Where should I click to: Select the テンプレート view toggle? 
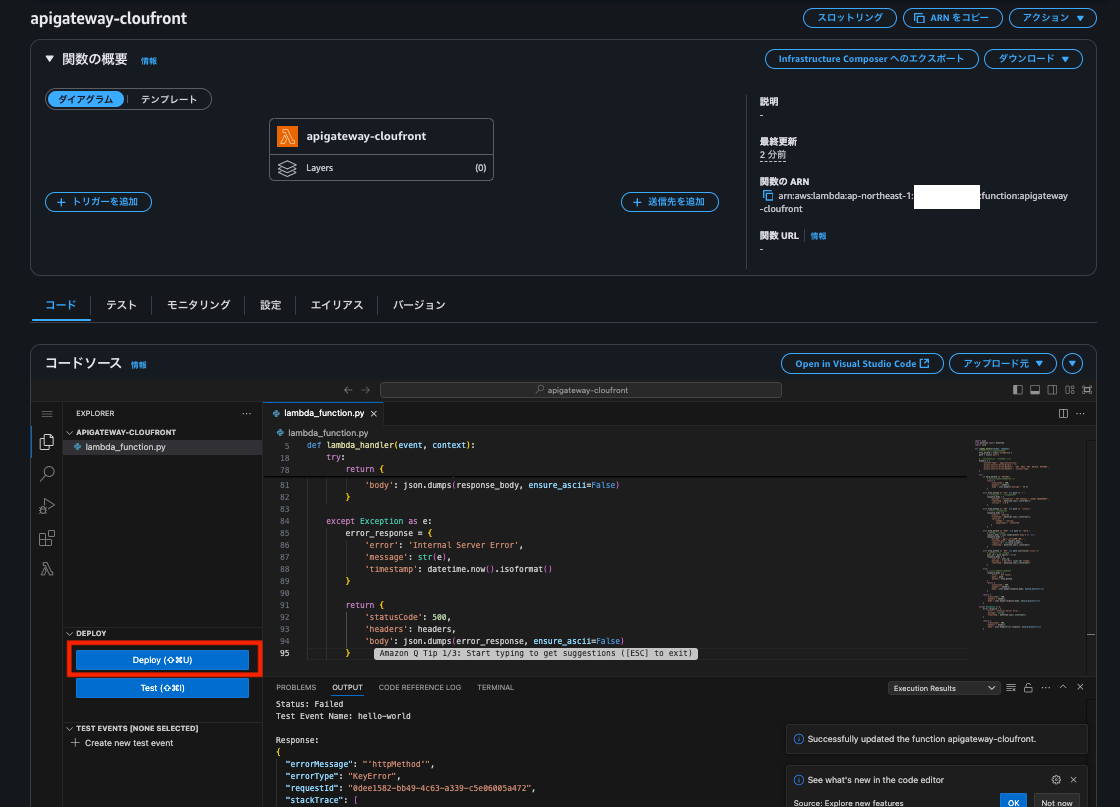[169, 99]
